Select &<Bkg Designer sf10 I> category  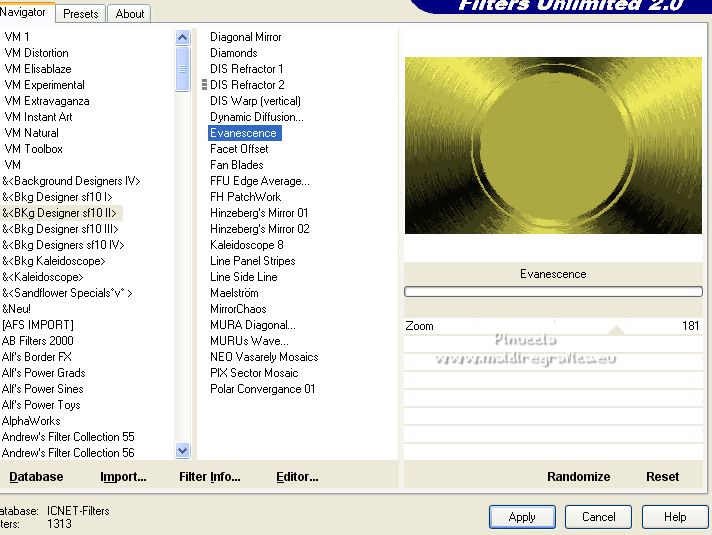[x=57, y=197]
